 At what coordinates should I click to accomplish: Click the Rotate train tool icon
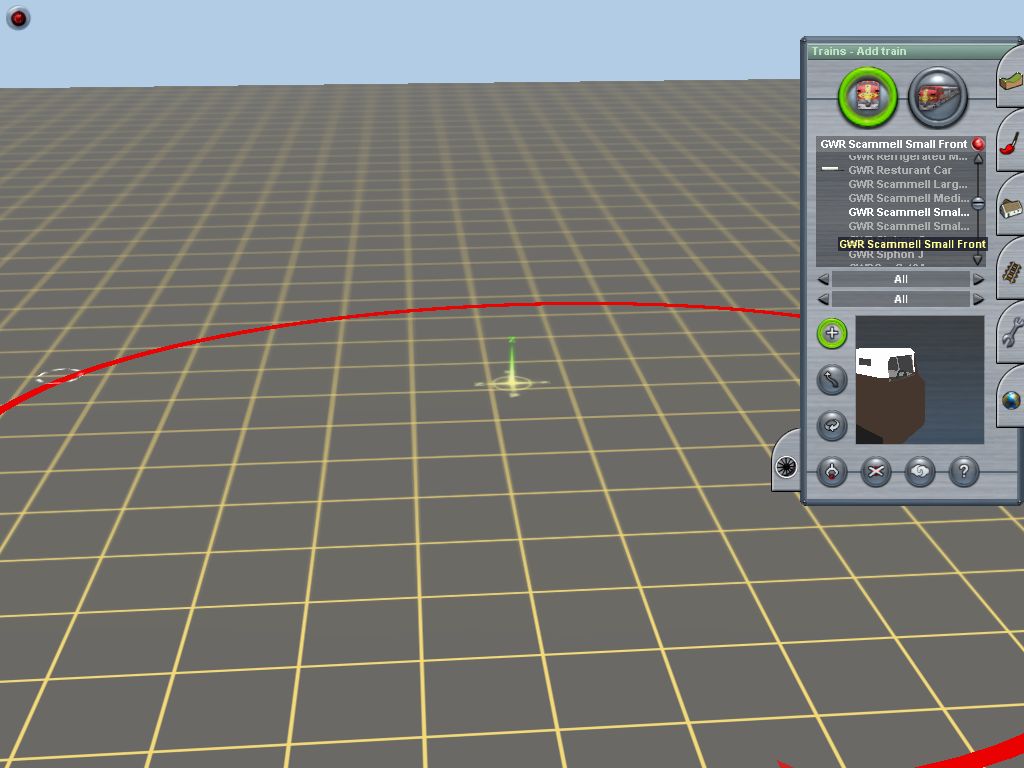point(832,425)
